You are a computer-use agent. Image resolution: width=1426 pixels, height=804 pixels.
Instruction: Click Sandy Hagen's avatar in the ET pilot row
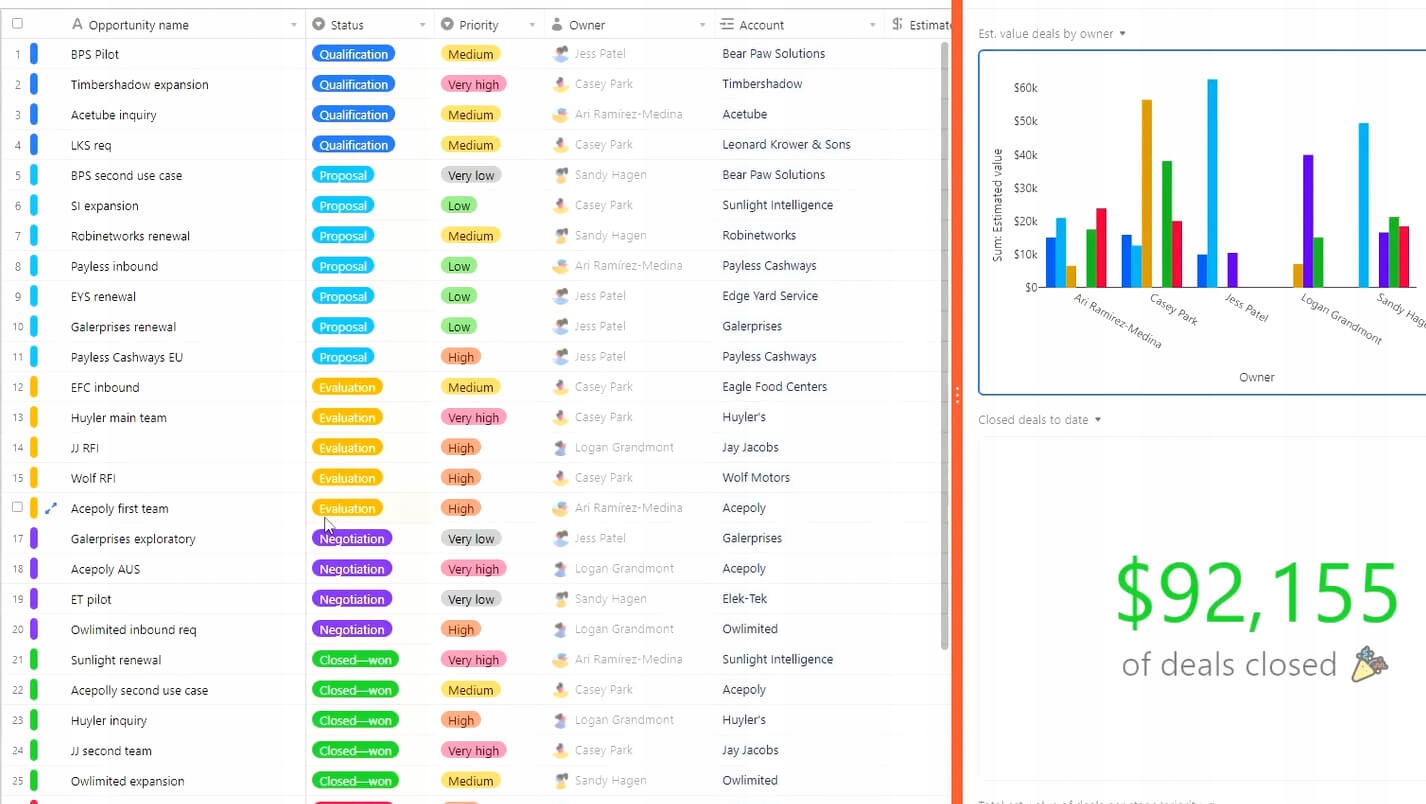561,599
